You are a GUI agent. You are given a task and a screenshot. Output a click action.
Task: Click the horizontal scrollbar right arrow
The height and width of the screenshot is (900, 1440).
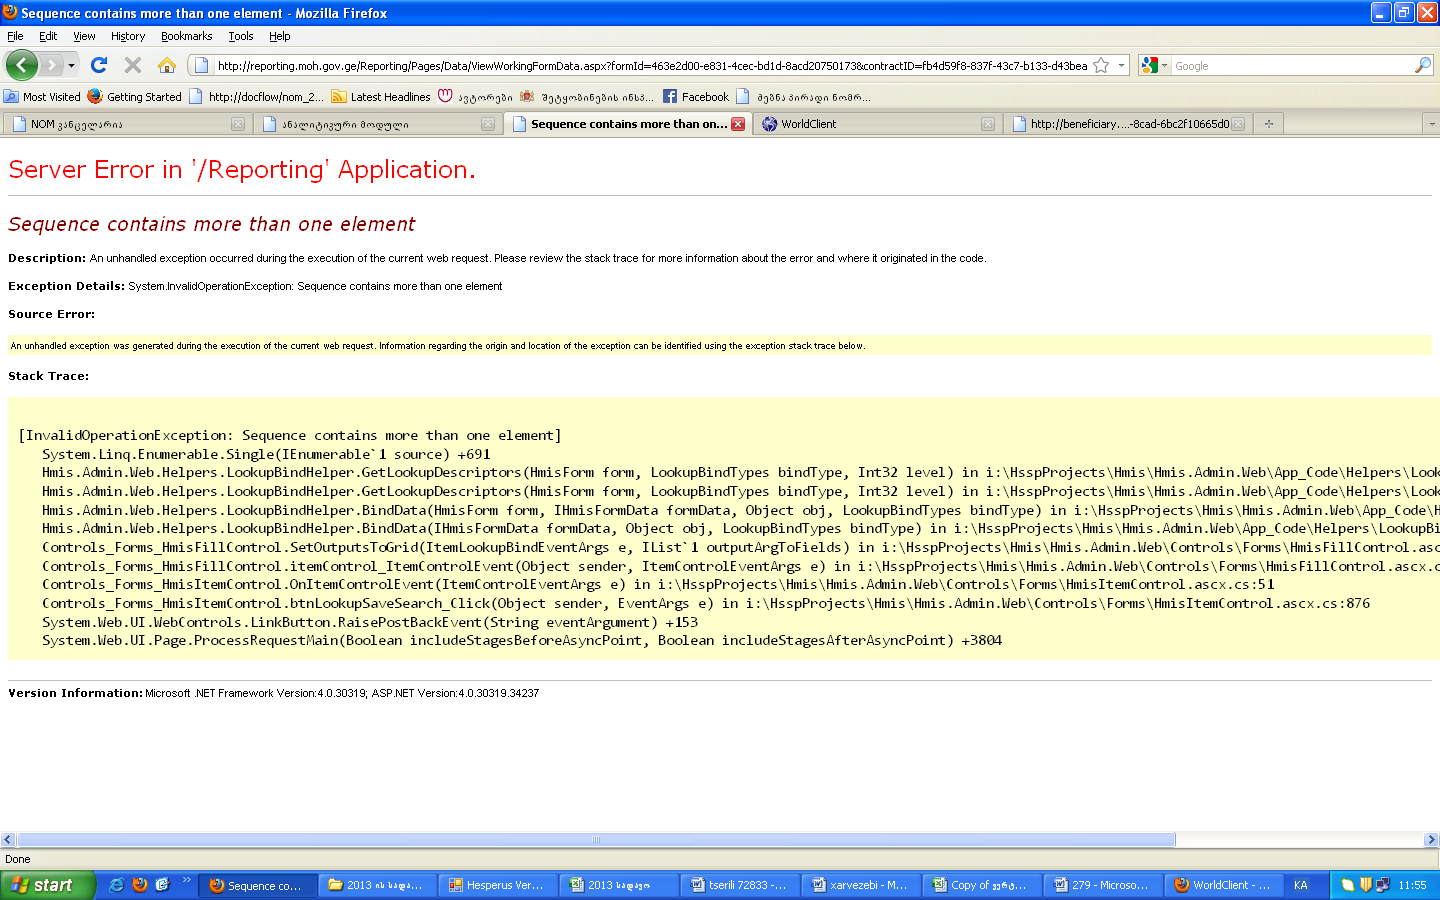point(1431,840)
